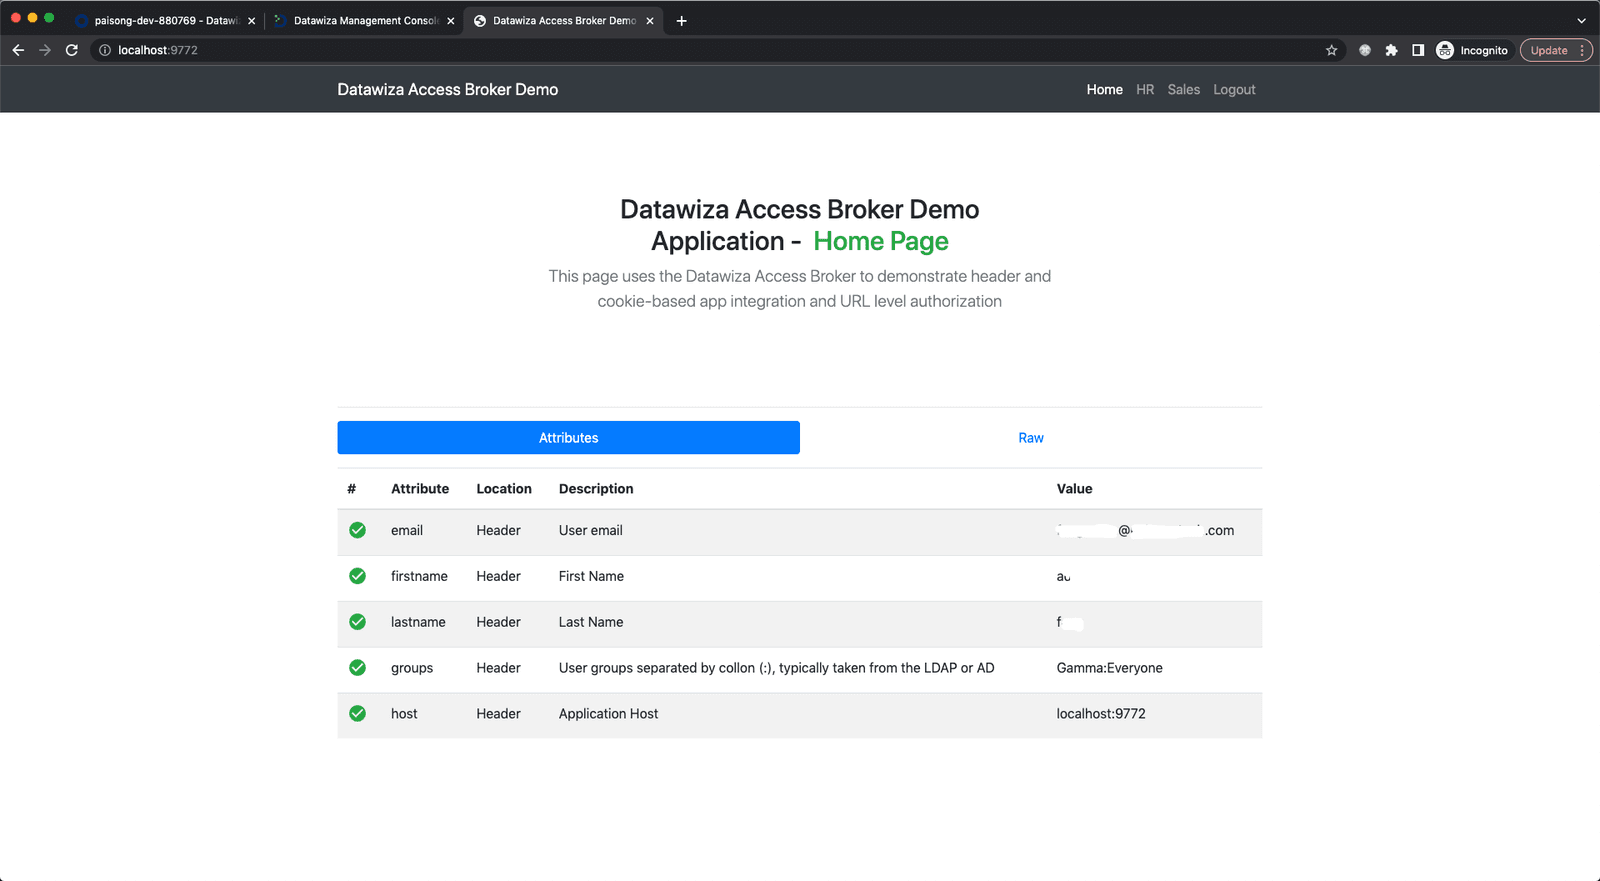Click the round extension icon beside the star

1365,50
